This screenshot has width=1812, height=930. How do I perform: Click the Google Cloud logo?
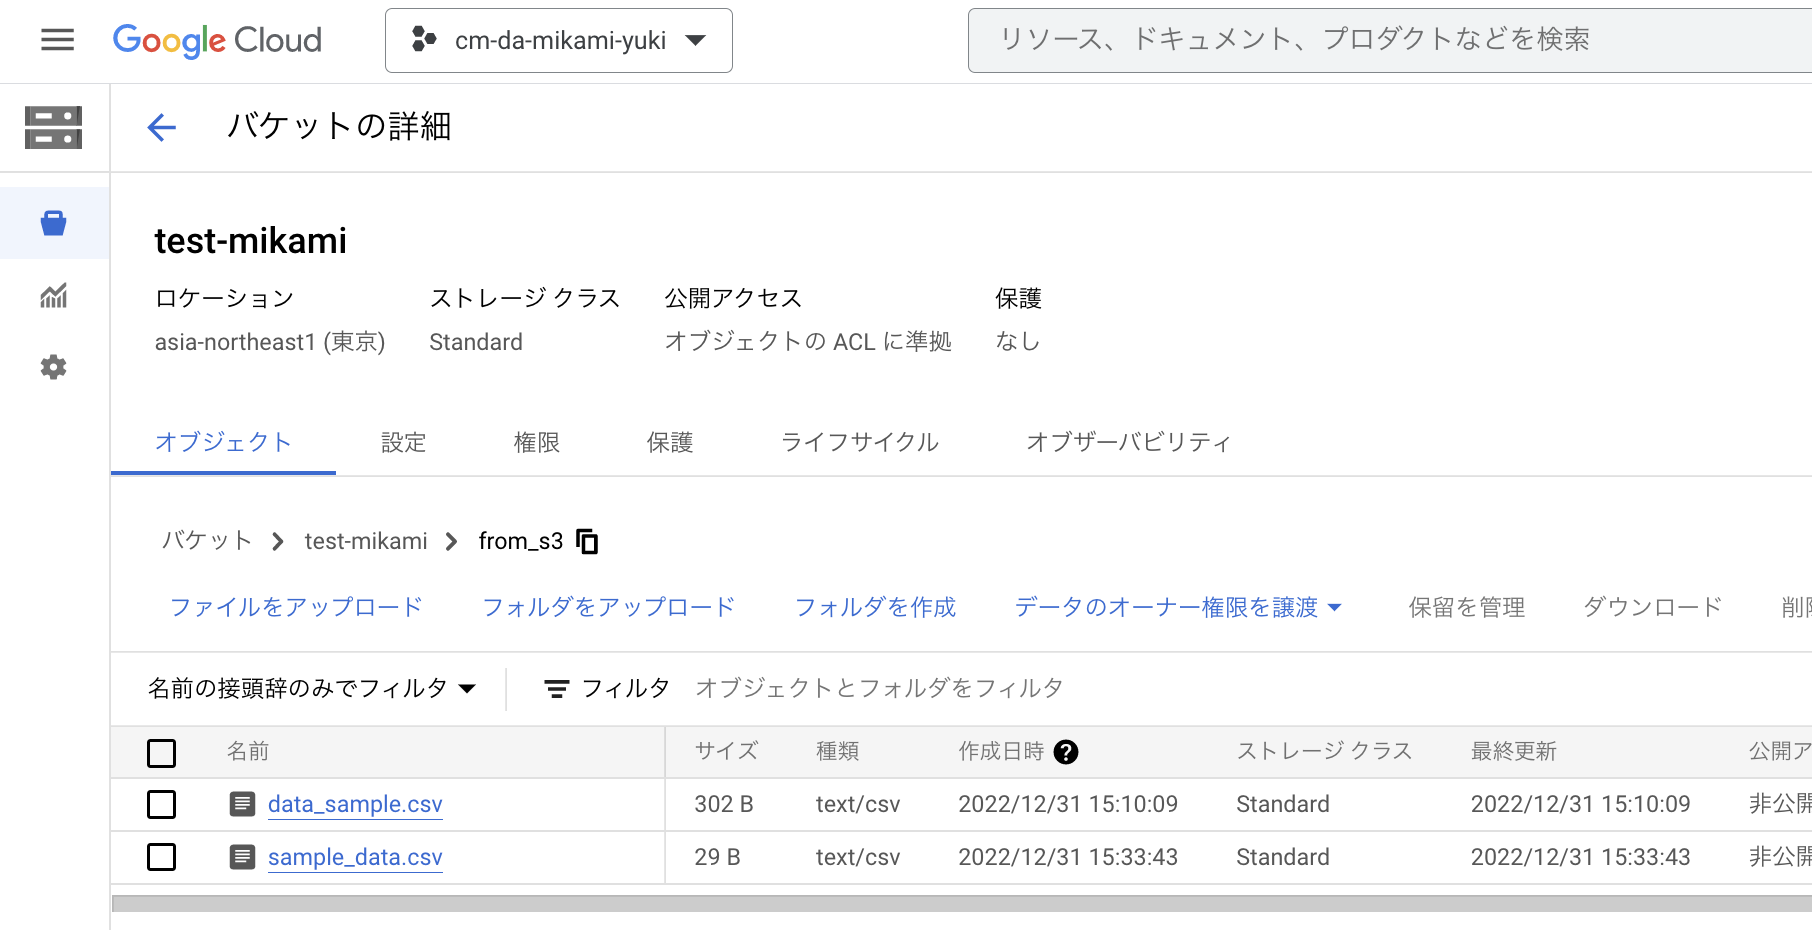[x=216, y=40]
